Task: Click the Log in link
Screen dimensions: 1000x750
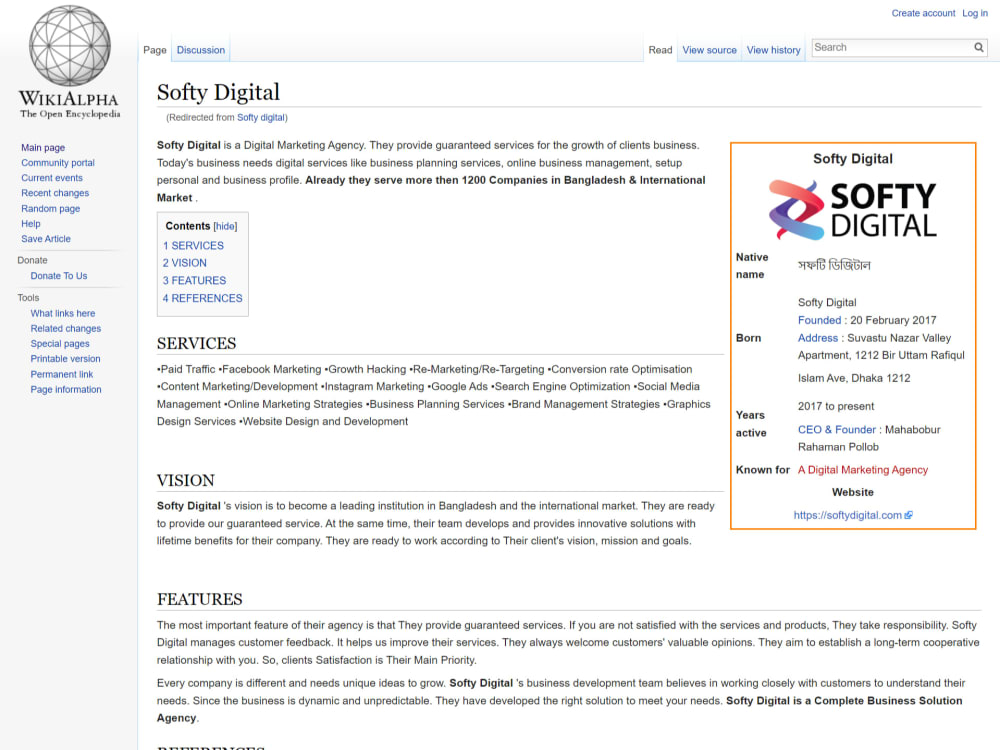Action: click(x=974, y=13)
